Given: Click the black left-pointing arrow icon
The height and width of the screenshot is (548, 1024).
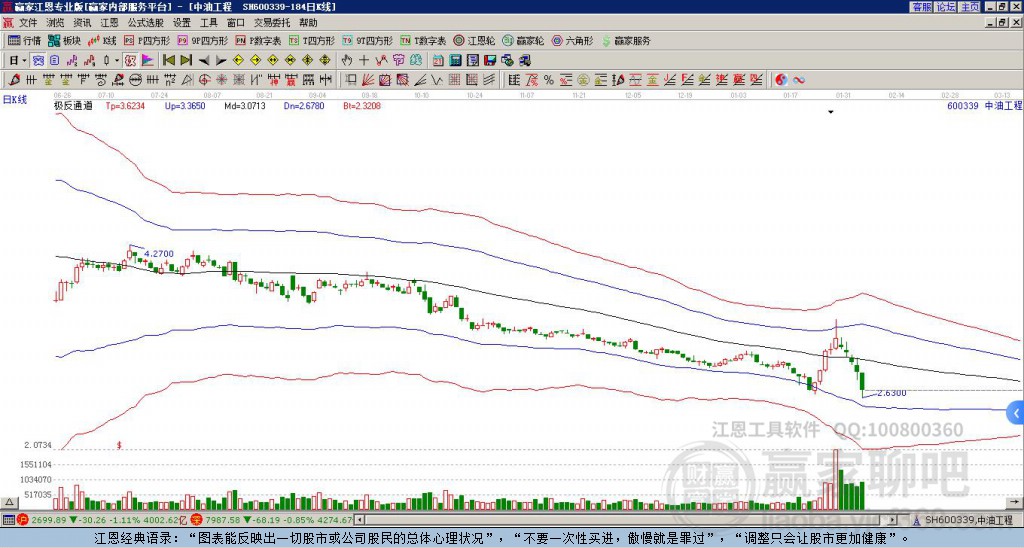Looking at the screenshot, I should point(204,61).
